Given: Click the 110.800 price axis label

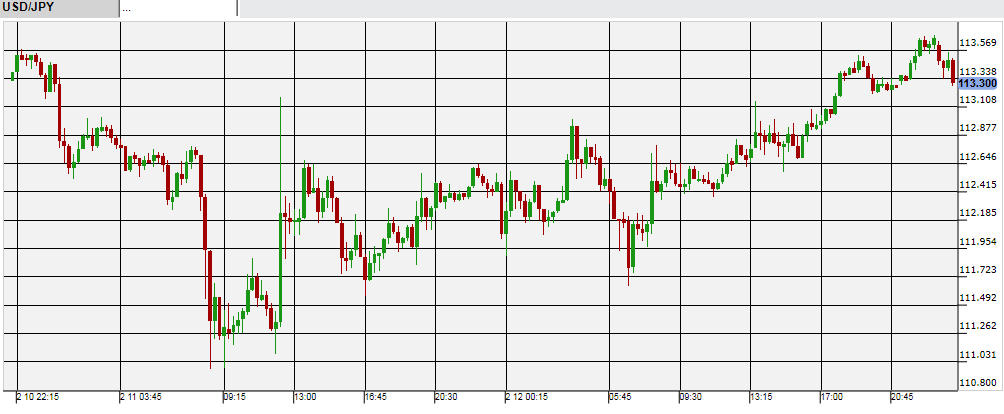Looking at the screenshot, I should pyautogui.click(x=977, y=383).
